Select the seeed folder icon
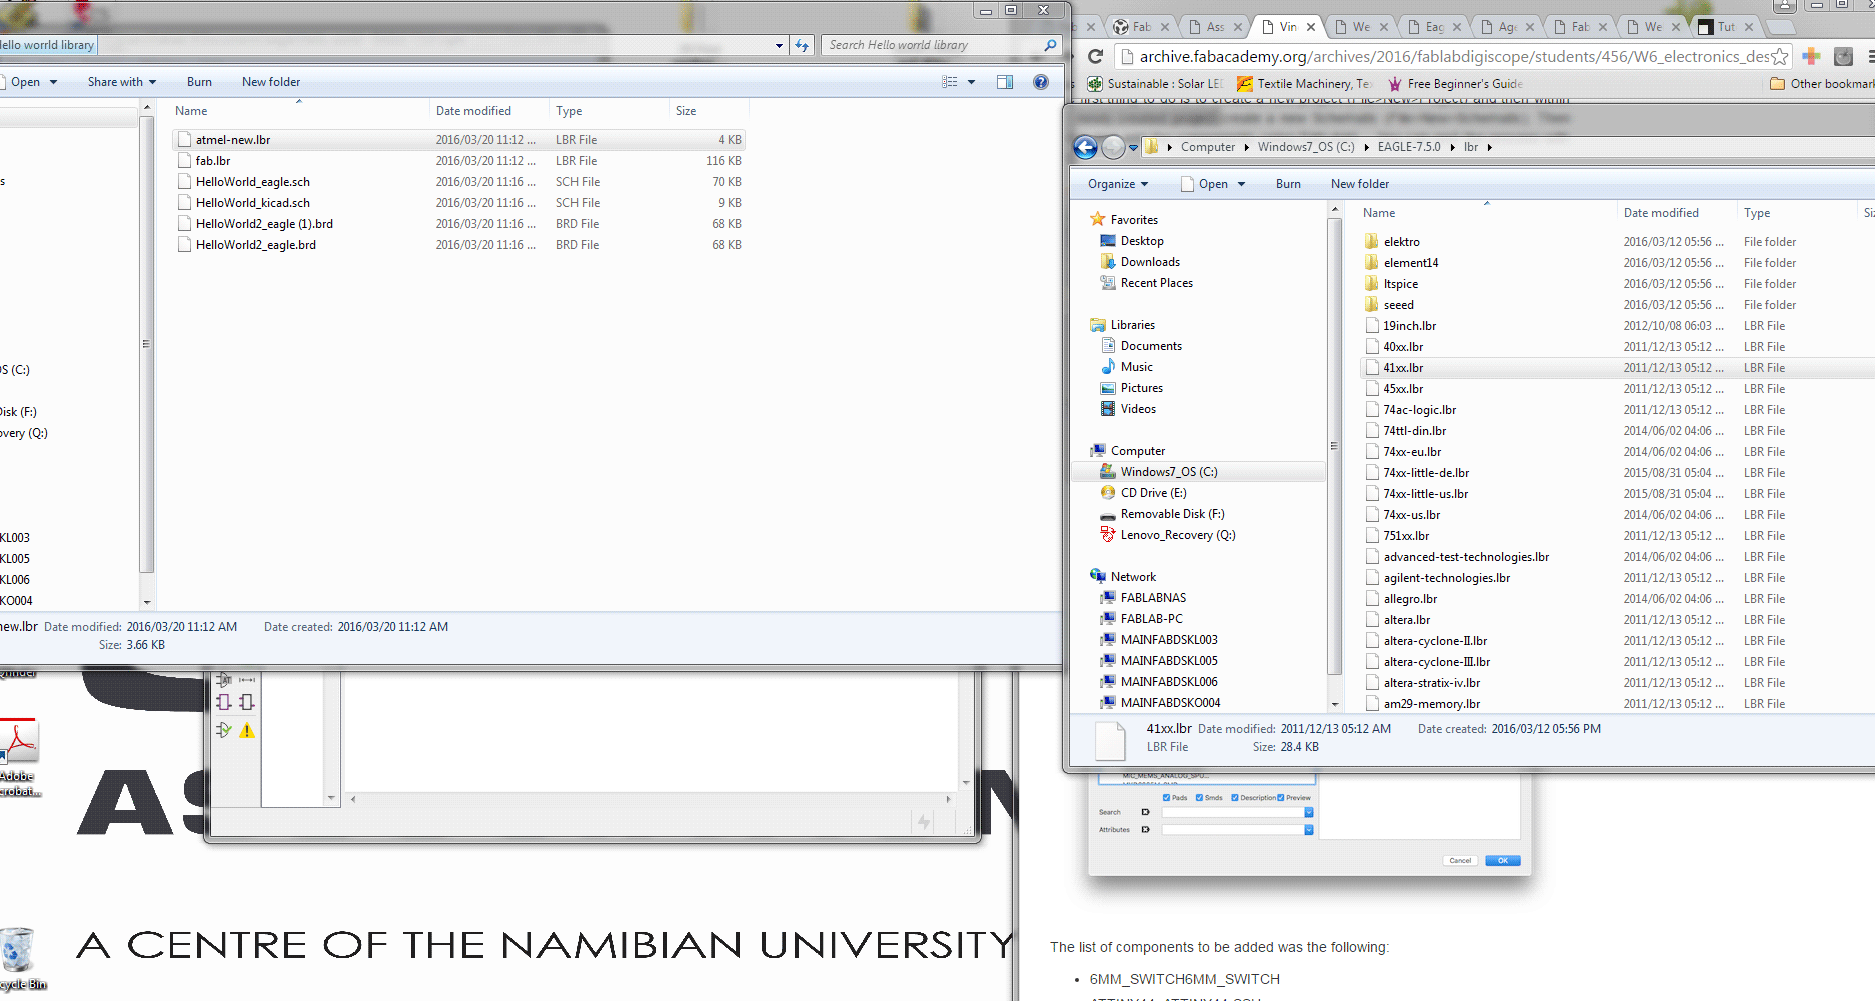Image resolution: width=1875 pixels, height=1001 pixels. point(1372,304)
